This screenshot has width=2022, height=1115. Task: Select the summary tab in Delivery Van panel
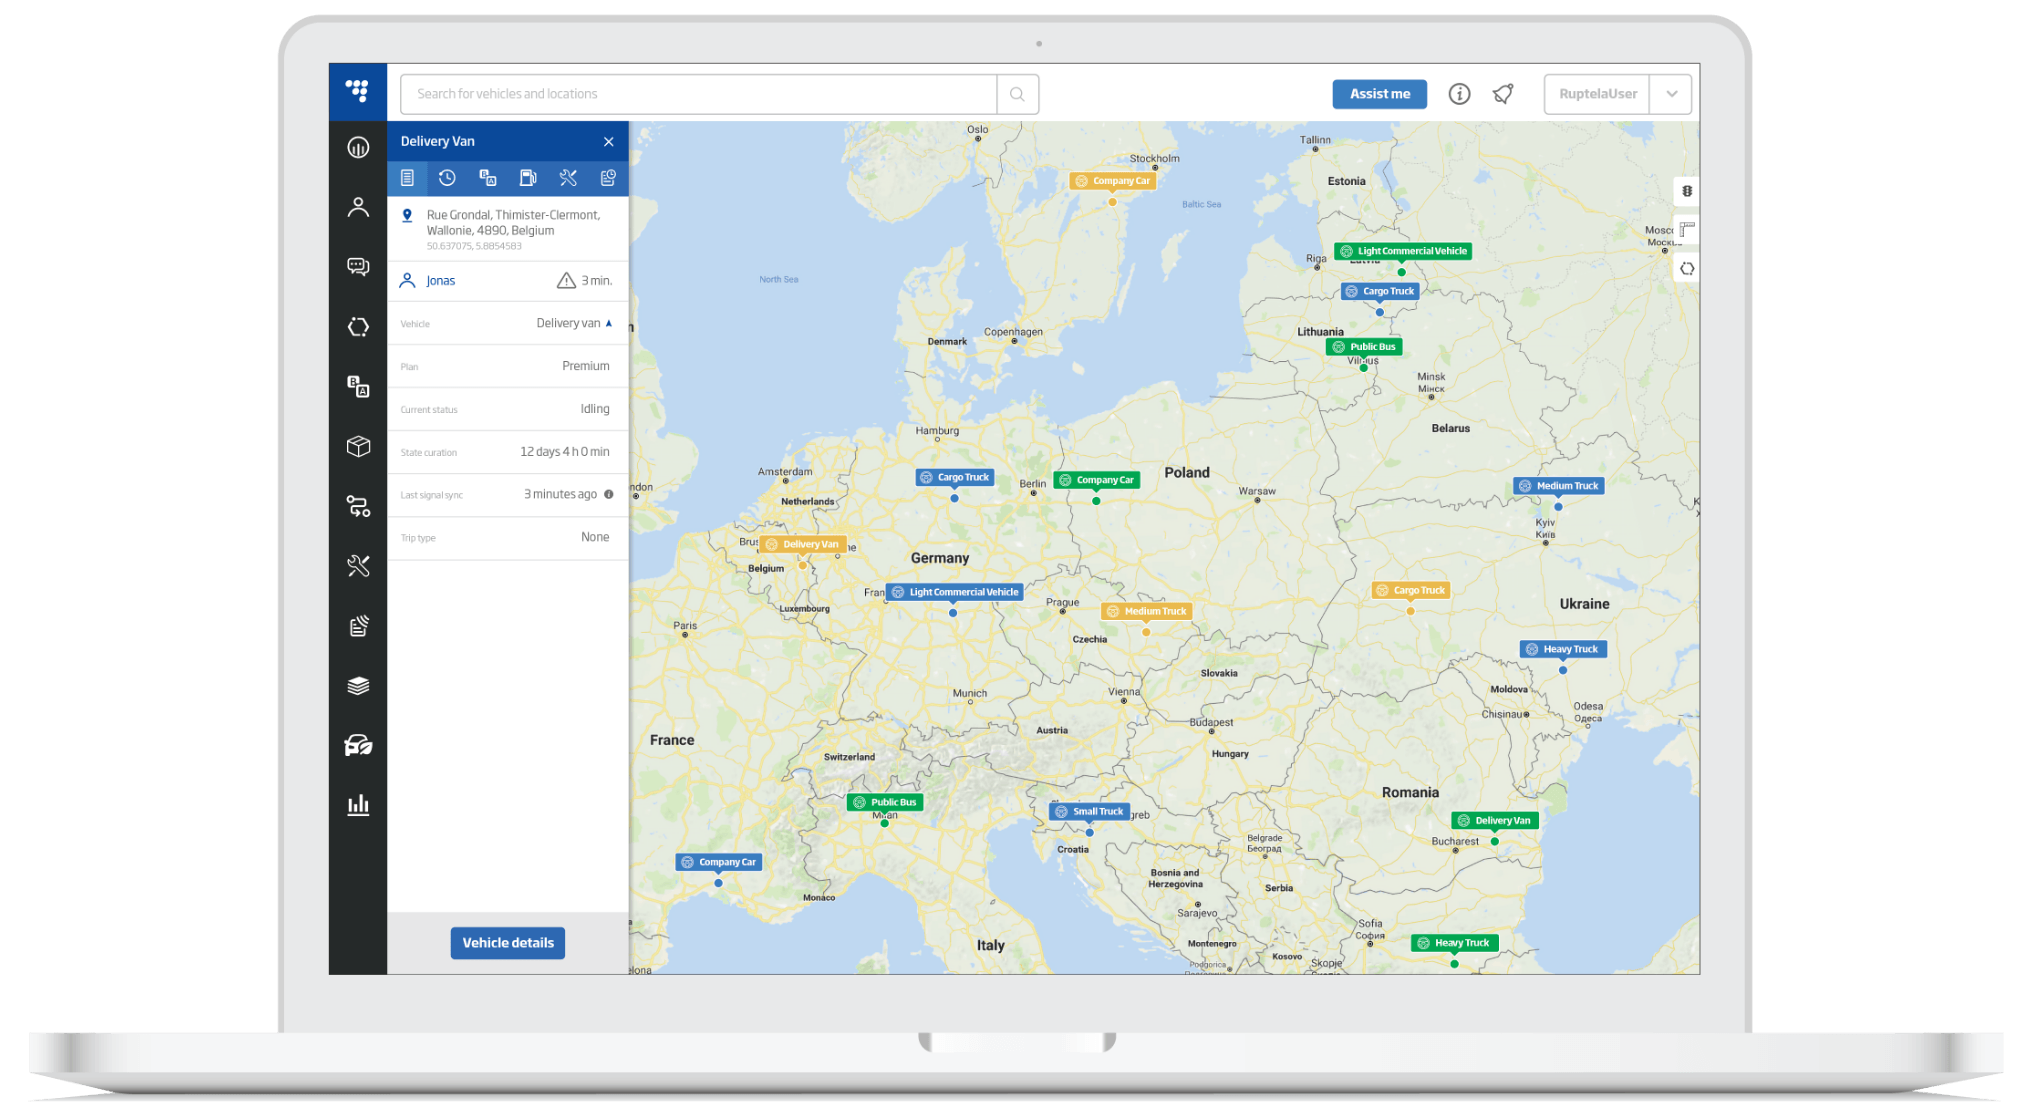(x=407, y=178)
